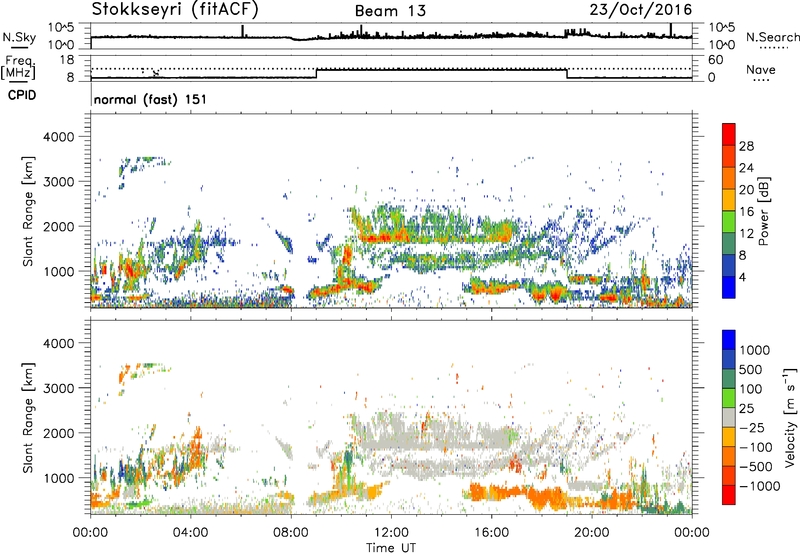Click the 20:00 time axis tick label
800x554 pixels.
[x=592, y=533]
